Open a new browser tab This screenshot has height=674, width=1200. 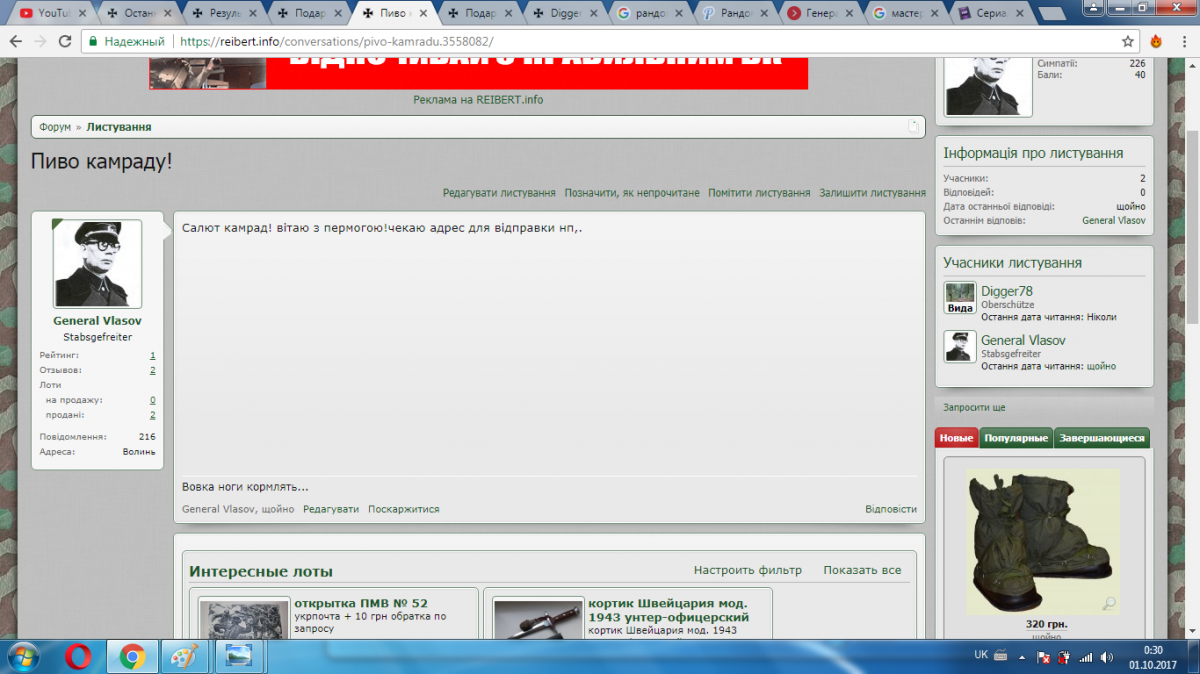click(x=1053, y=14)
